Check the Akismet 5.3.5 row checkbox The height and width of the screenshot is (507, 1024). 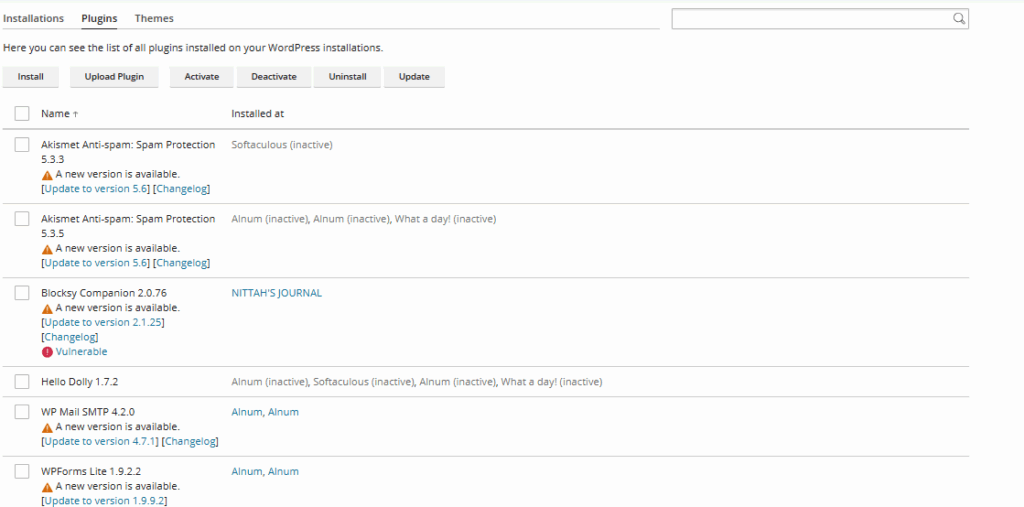point(22,219)
